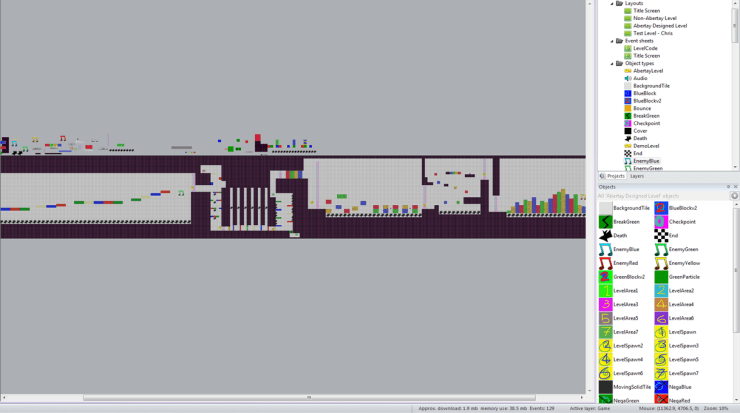Select the EnemyYellow music note object
This screenshot has height=413, width=740.
pyautogui.click(x=677, y=262)
